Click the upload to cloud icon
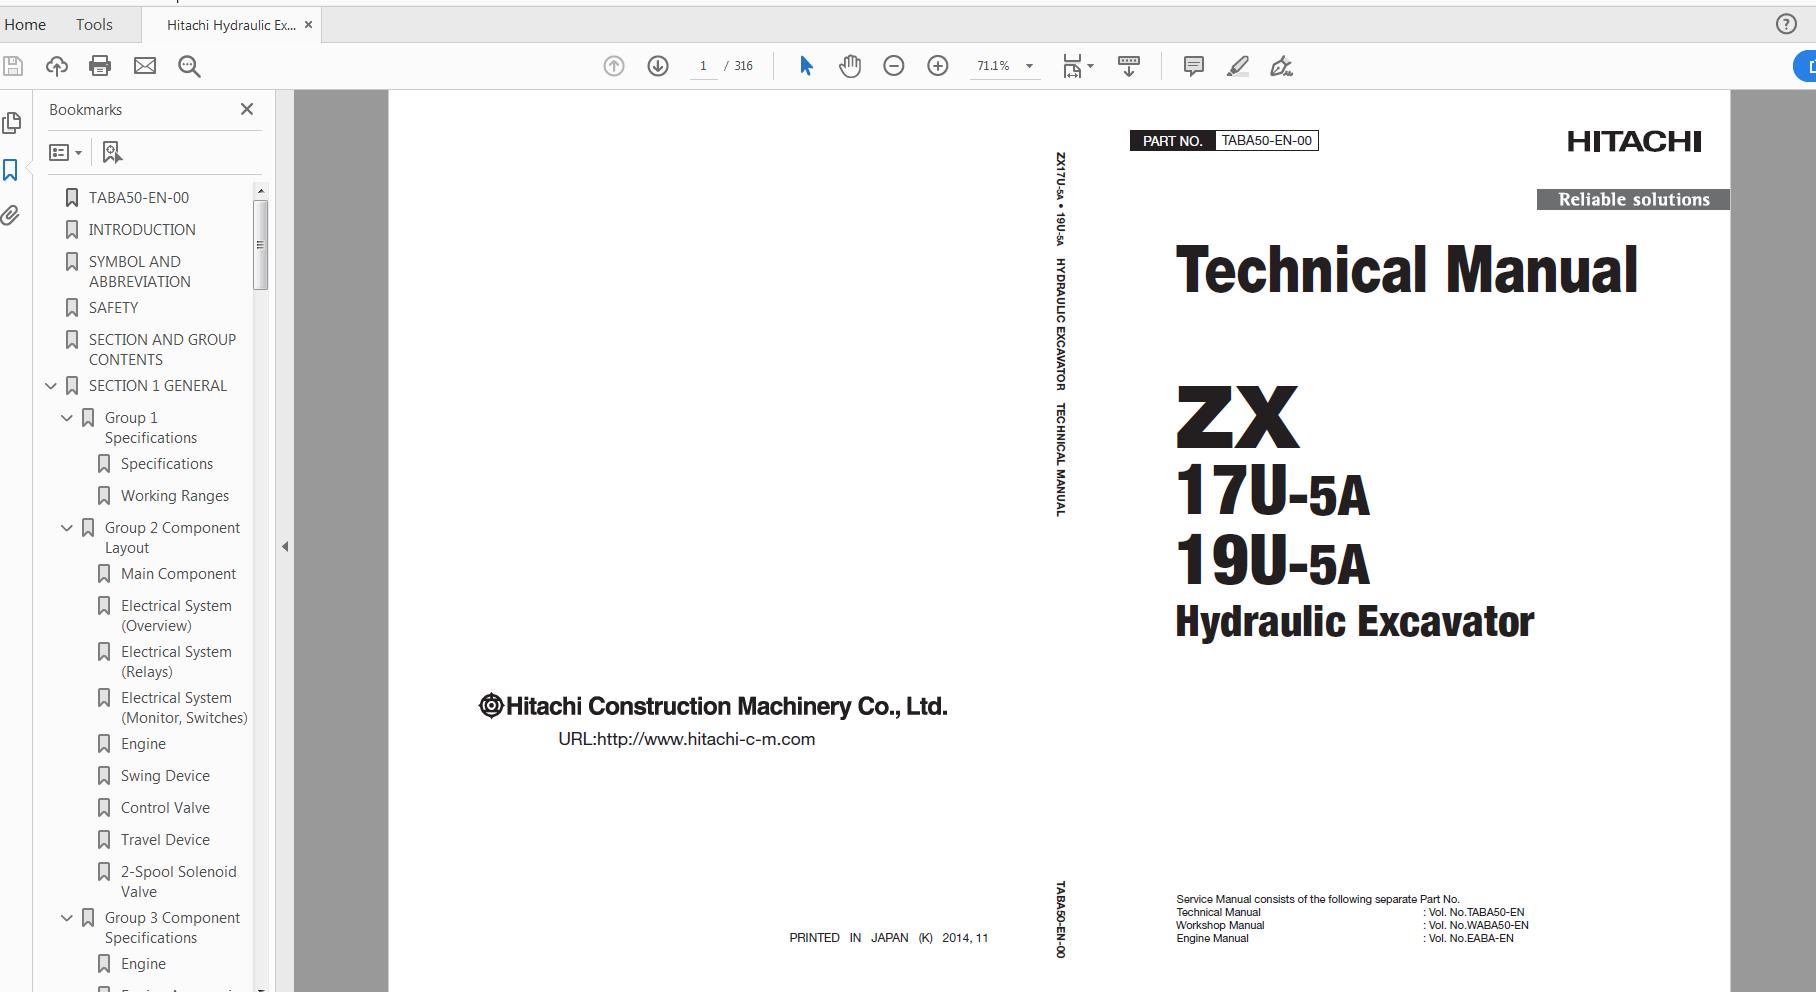 pos(57,66)
